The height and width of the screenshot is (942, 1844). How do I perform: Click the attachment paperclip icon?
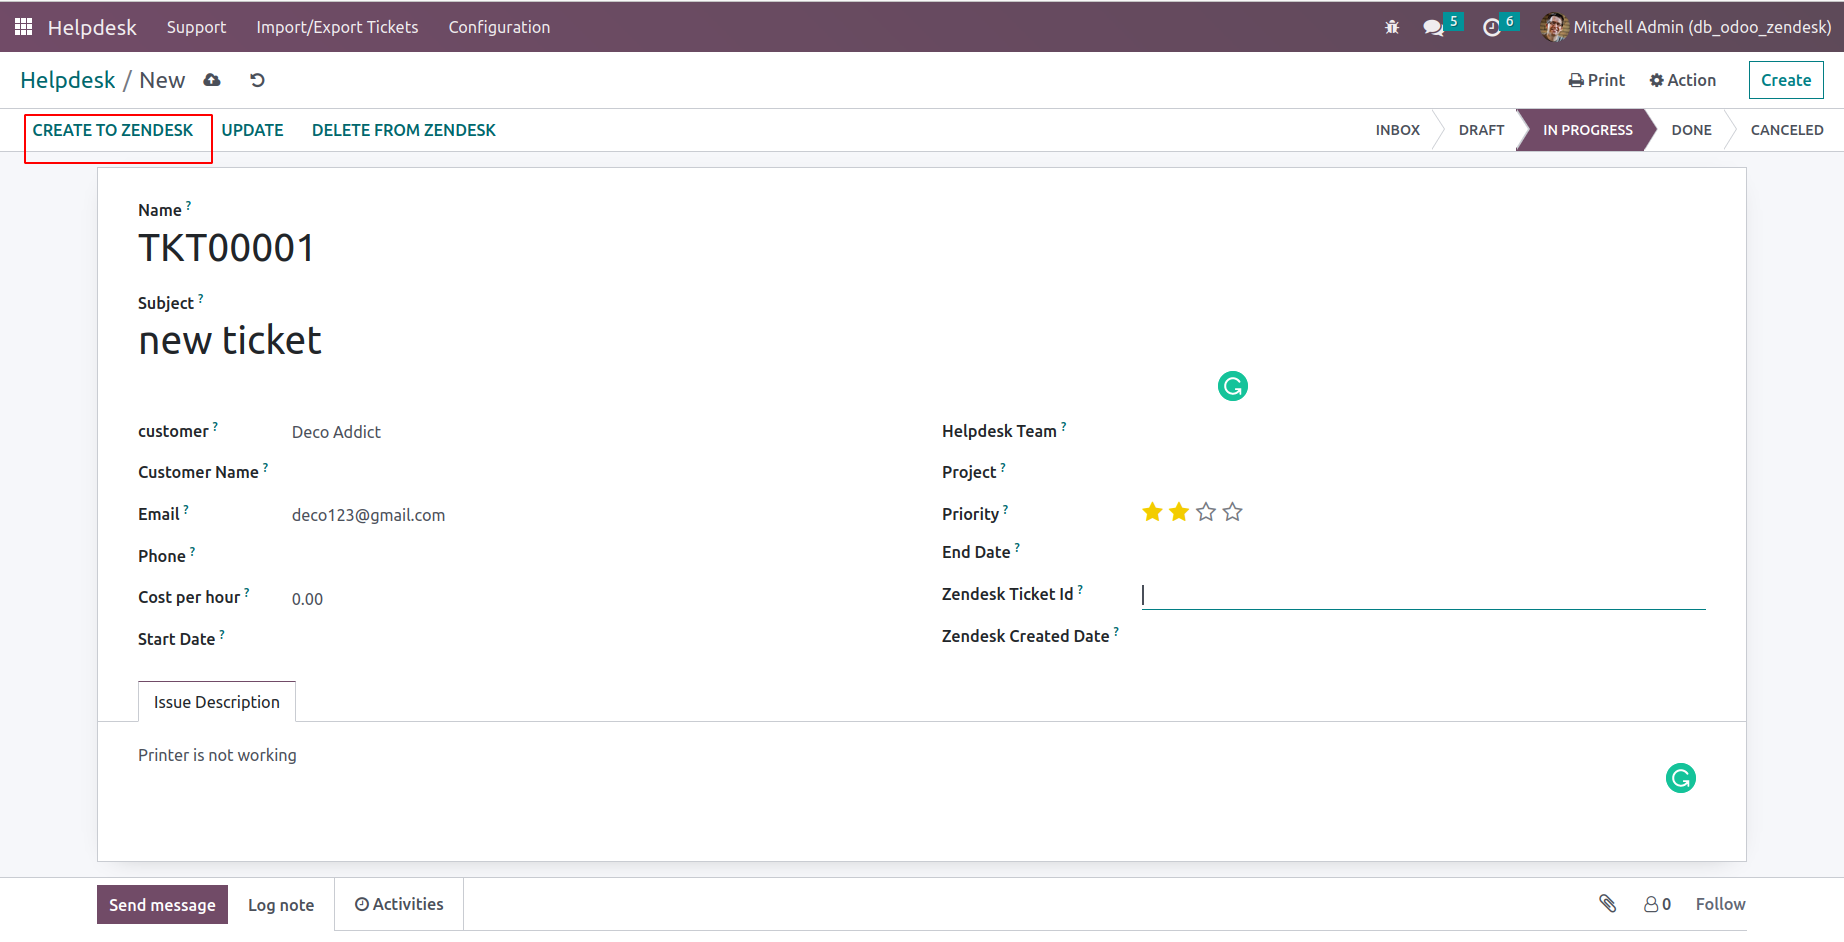tap(1607, 903)
